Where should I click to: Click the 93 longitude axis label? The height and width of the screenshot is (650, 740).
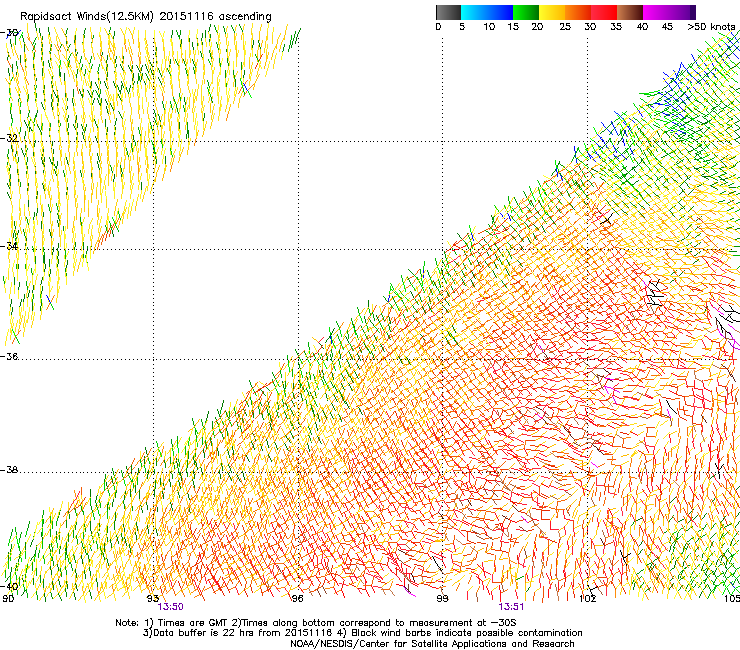(x=153, y=599)
